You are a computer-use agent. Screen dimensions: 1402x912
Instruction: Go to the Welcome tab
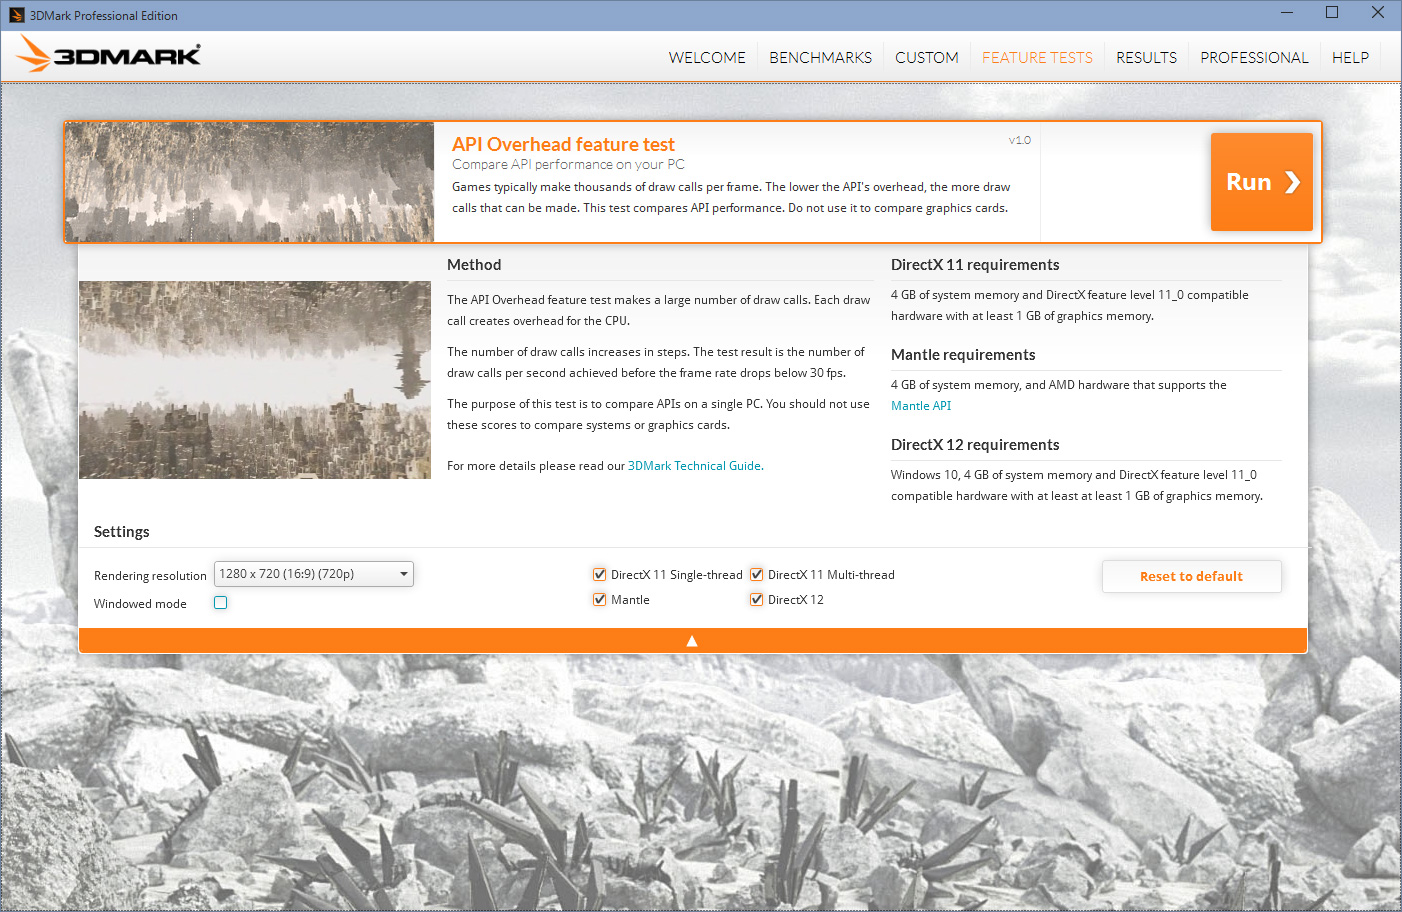point(707,58)
